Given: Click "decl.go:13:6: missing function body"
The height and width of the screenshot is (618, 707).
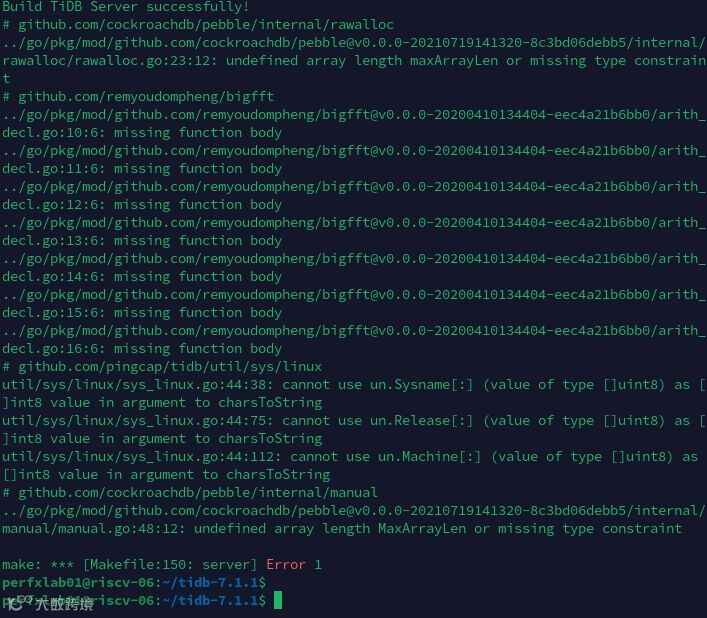Looking at the screenshot, I should click(142, 241).
